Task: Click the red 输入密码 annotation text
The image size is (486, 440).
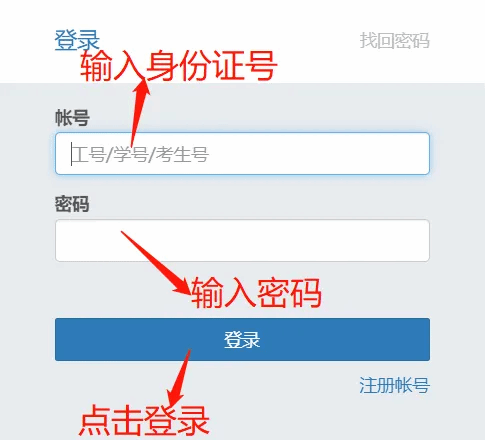Action: pos(256,292)
